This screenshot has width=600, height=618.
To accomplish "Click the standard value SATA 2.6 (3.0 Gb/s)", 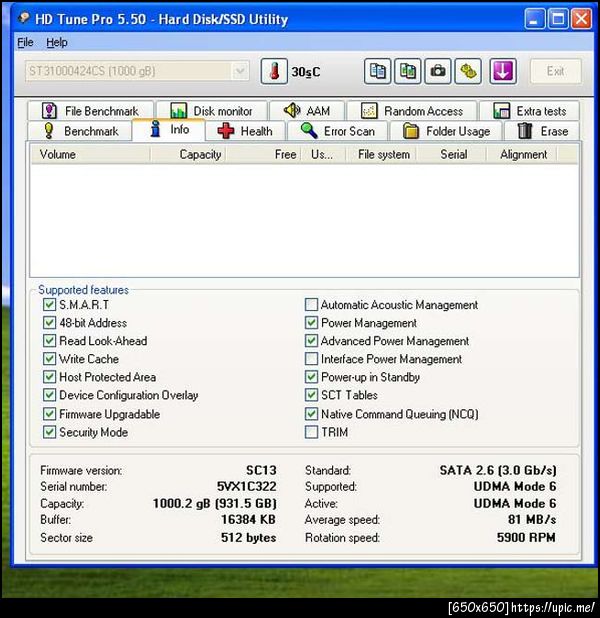I will [498, 470].
